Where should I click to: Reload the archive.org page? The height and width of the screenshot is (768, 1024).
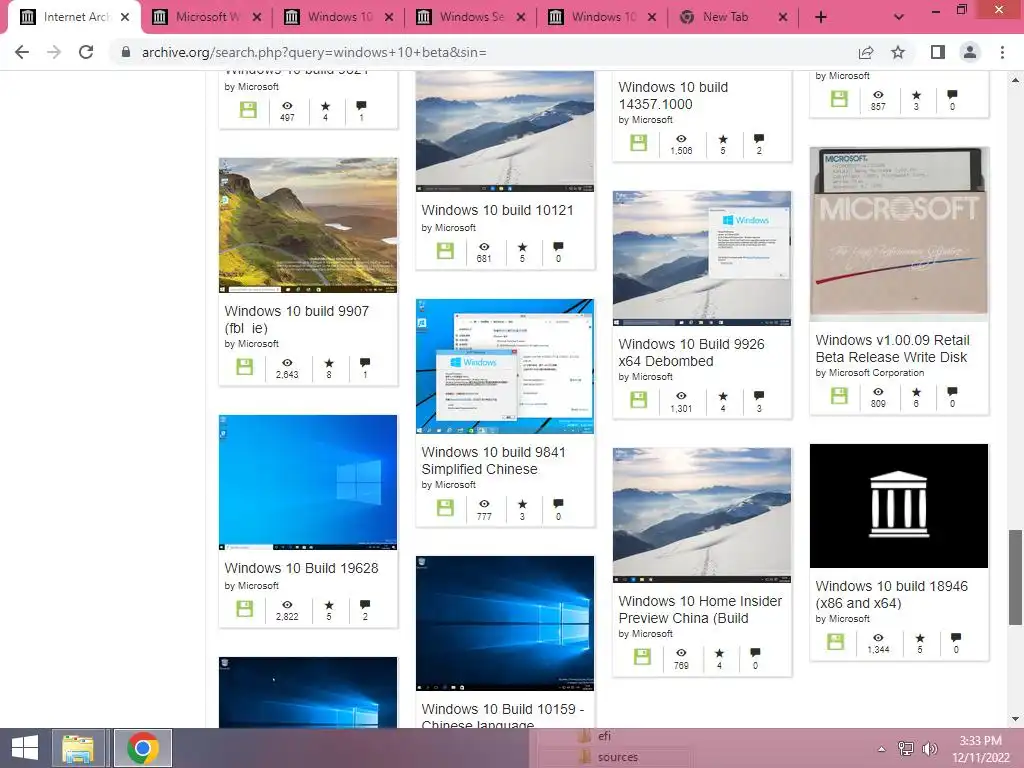[86, 52]
